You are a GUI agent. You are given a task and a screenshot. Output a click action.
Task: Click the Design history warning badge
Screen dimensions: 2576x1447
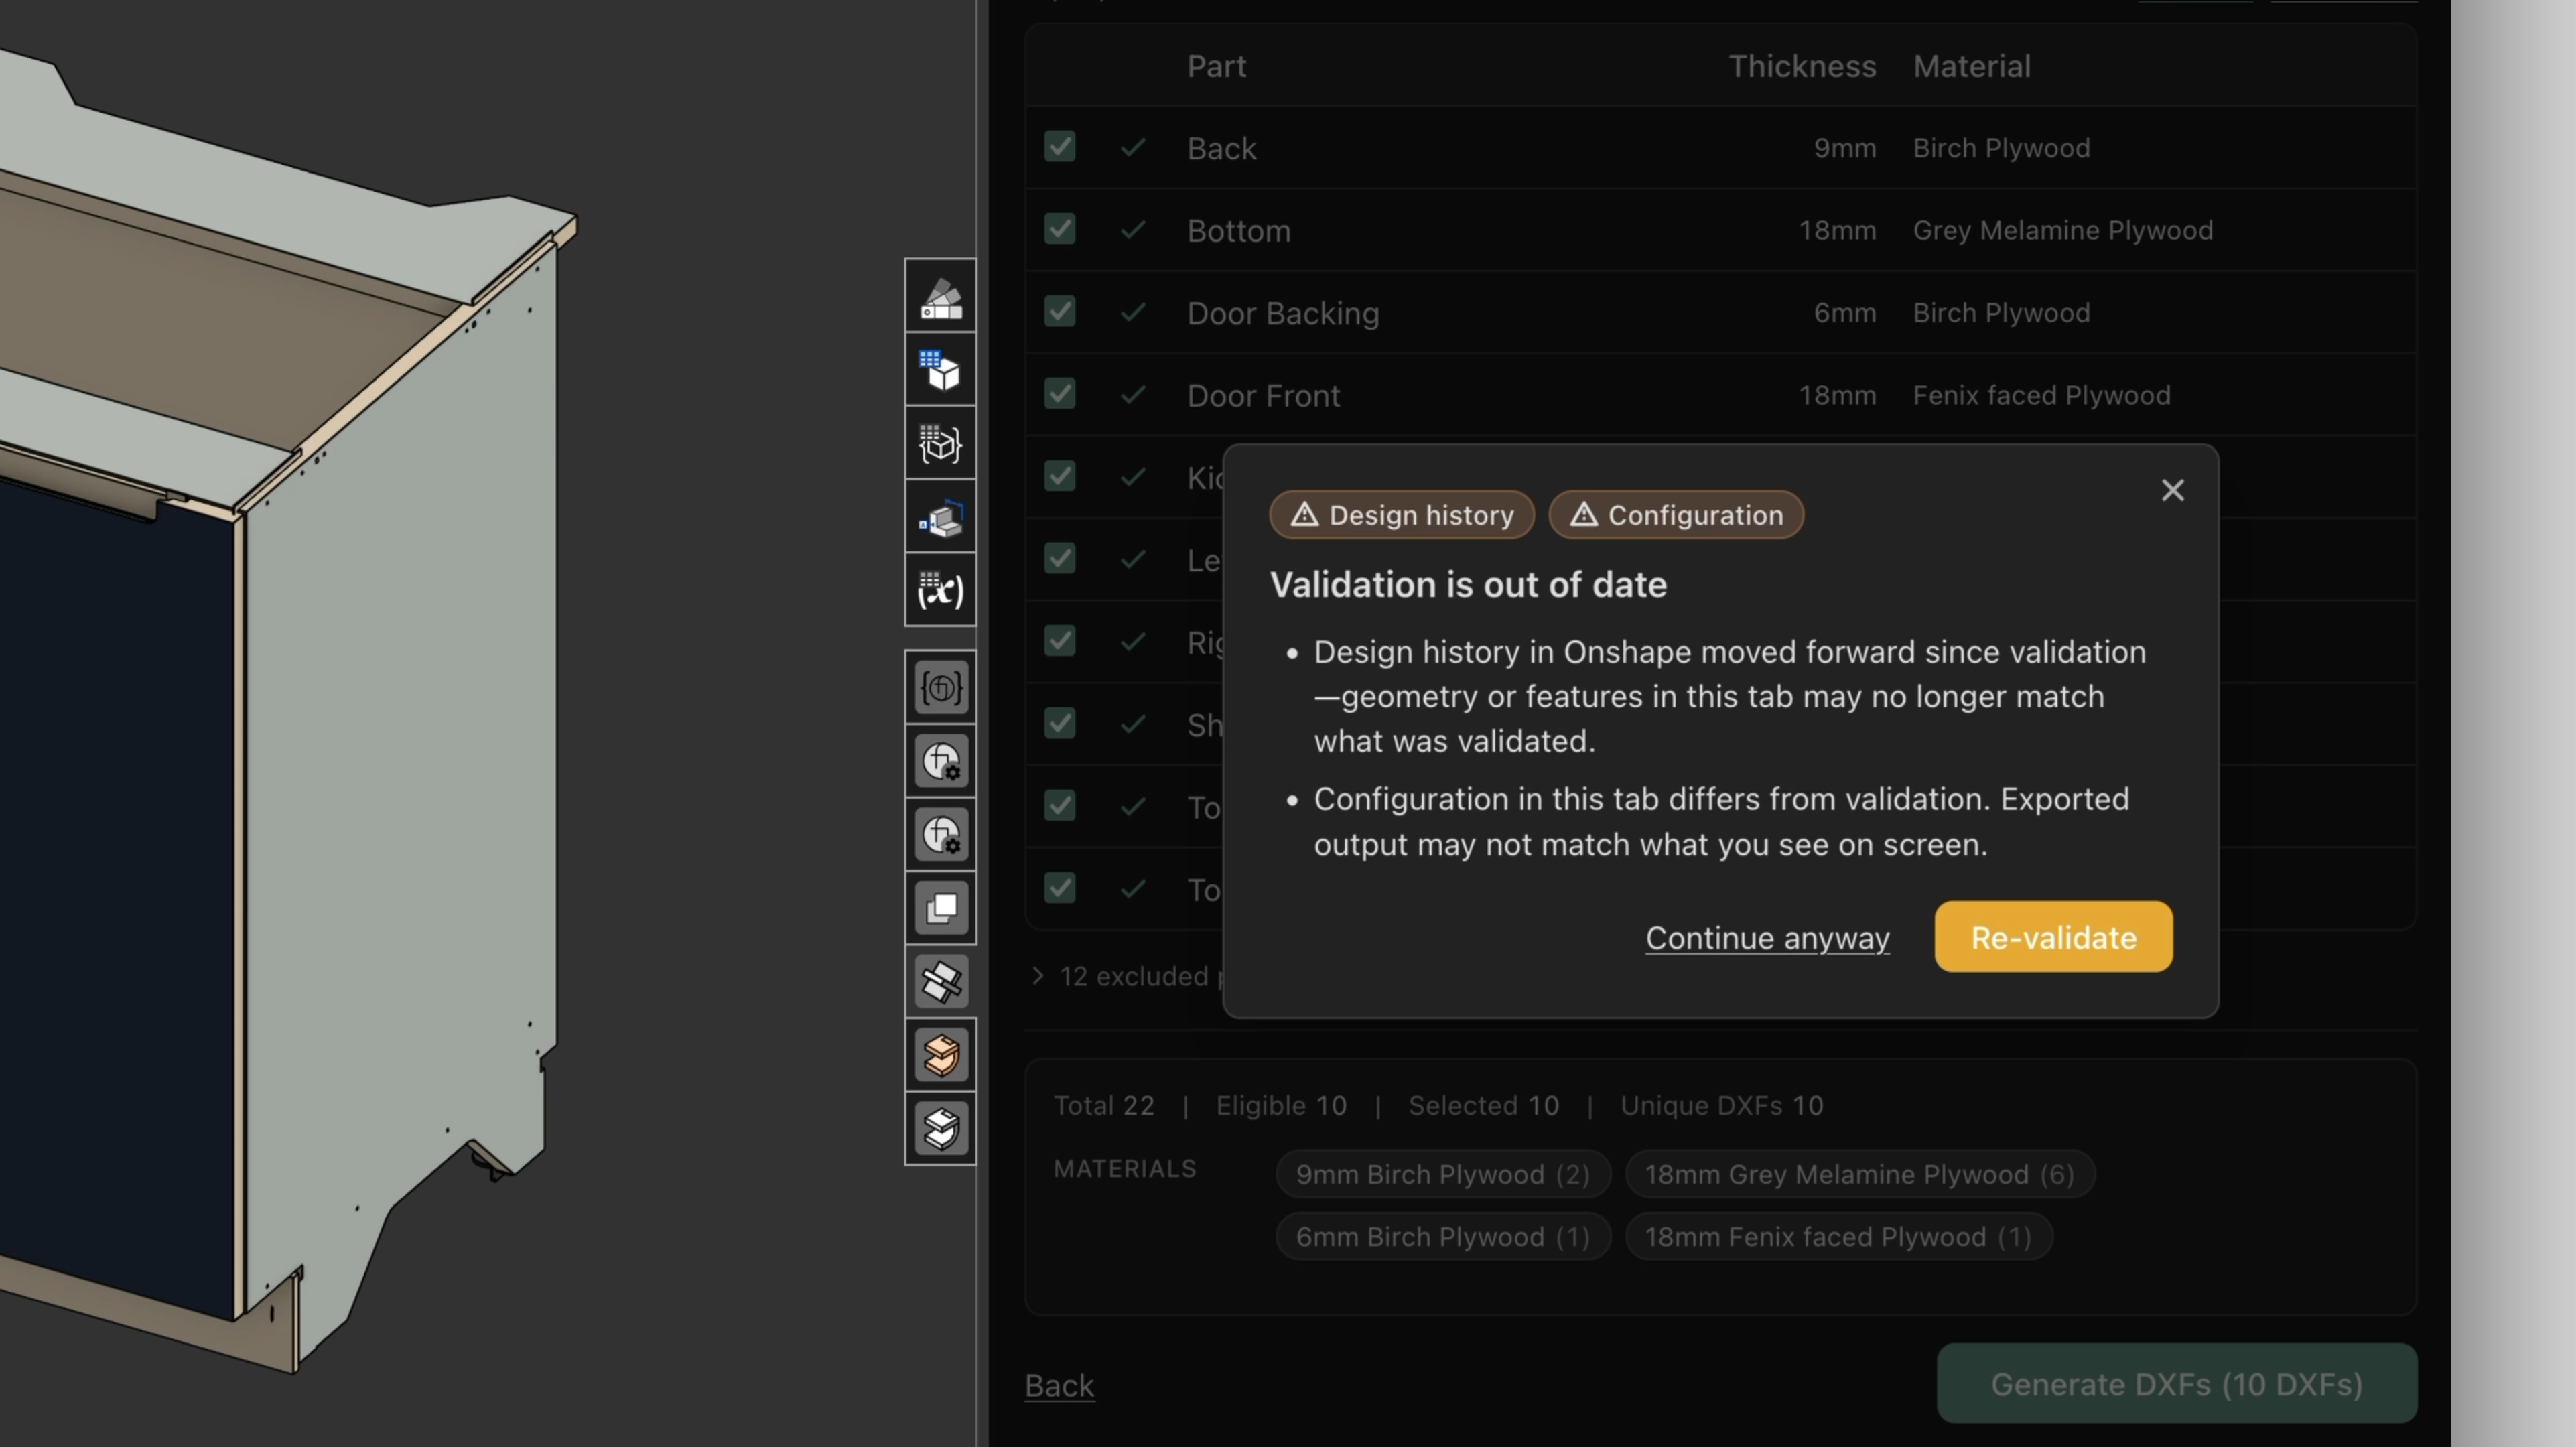pos(1401,515)
